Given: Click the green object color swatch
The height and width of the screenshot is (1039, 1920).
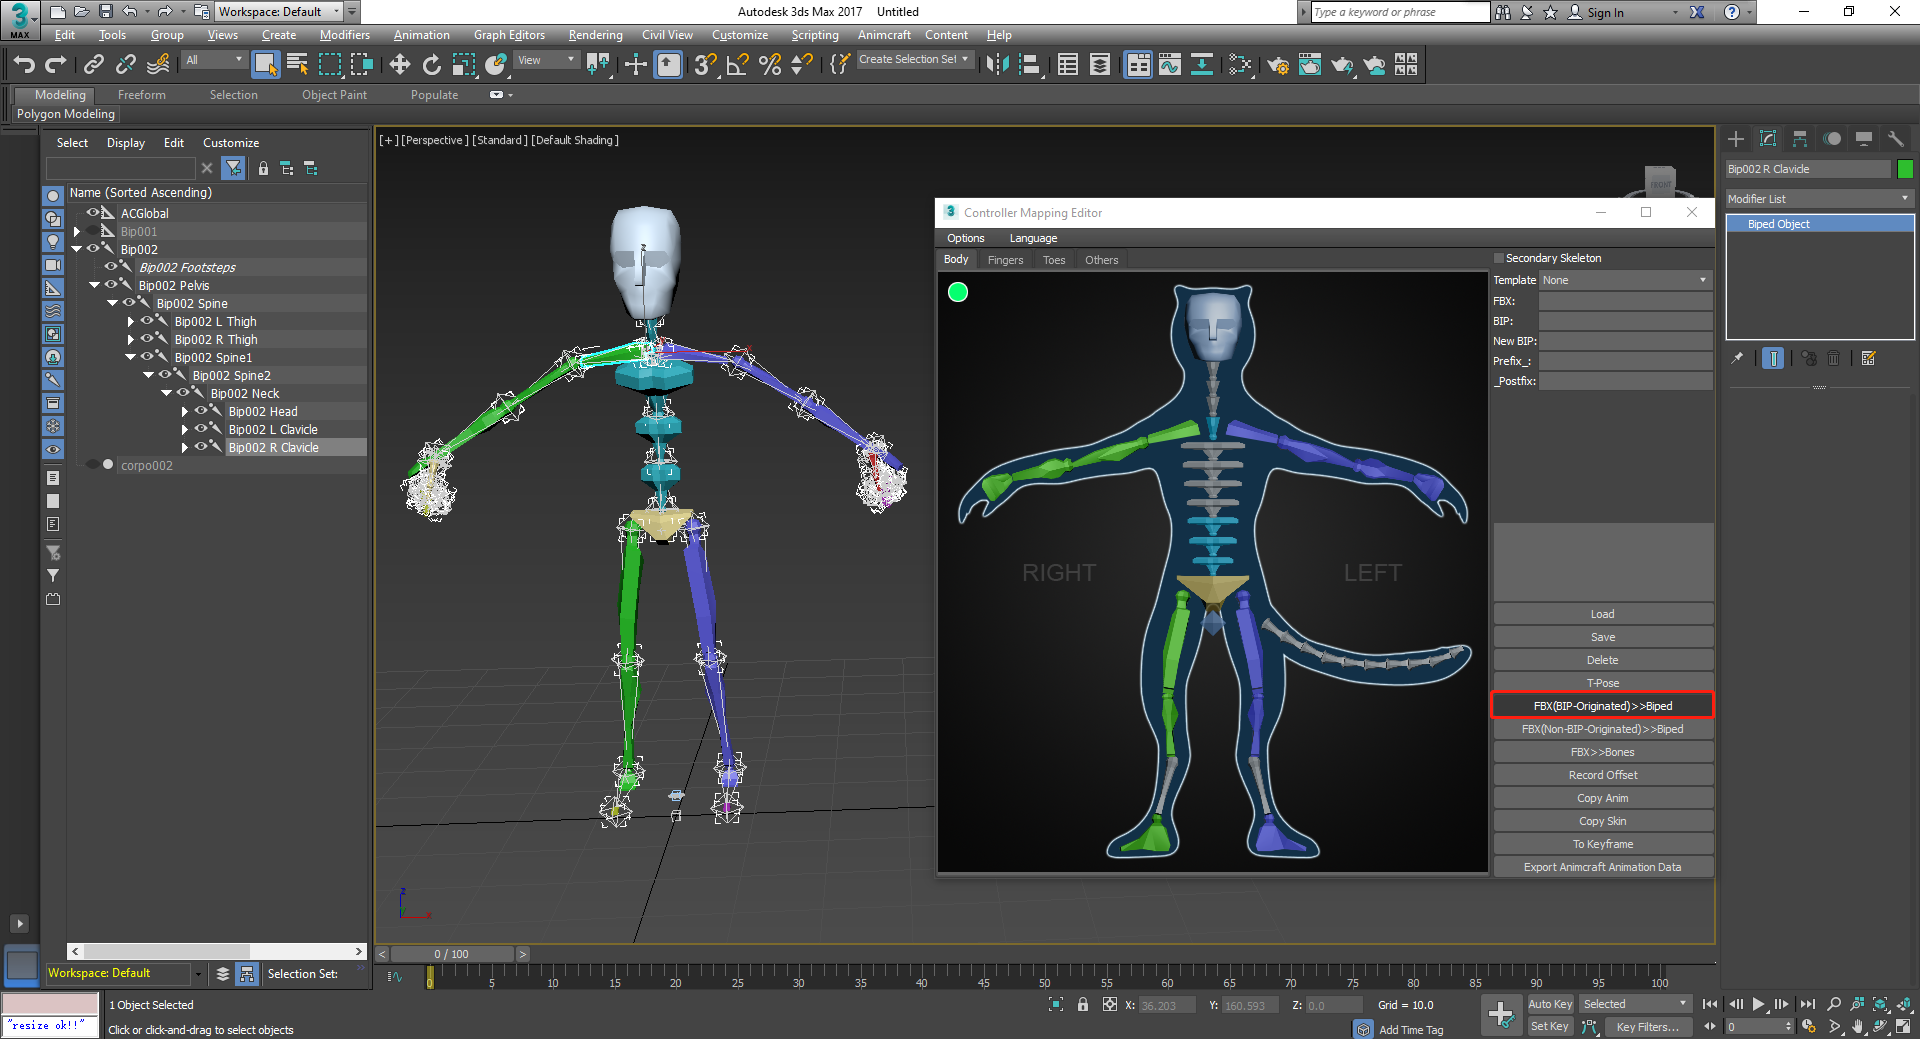Looking at the screenshot, I should [1905, 169].
